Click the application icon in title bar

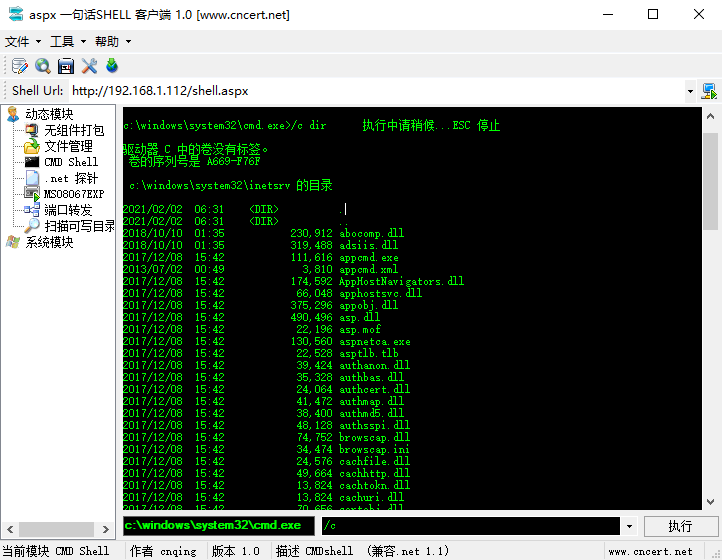click(16, 14)
